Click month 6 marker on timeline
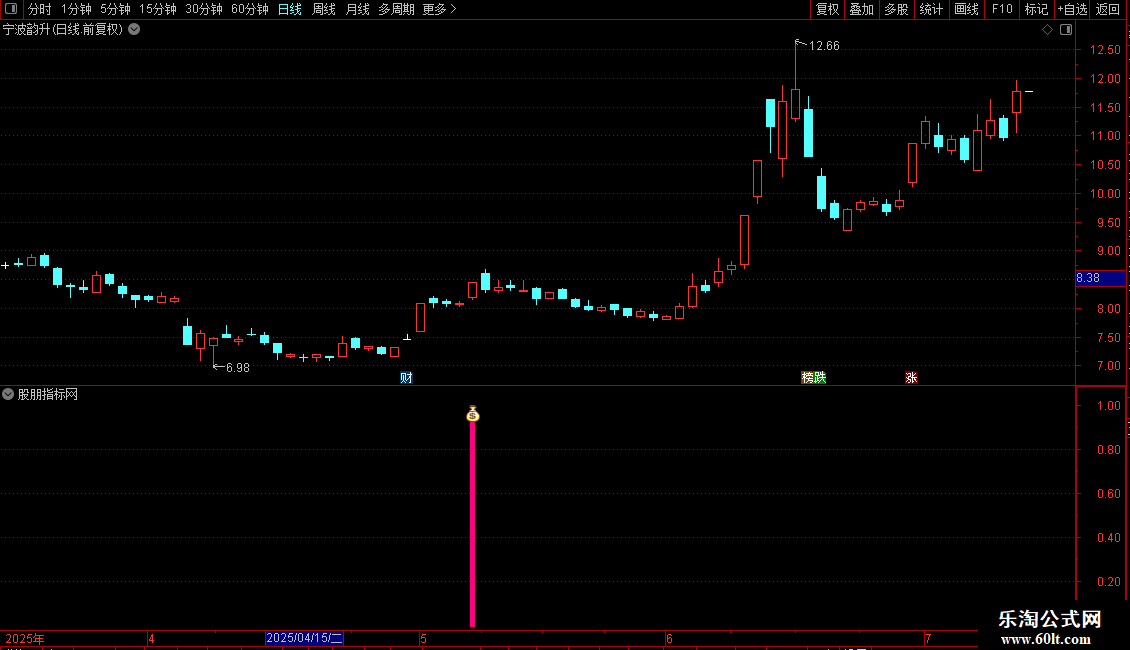The width and height of the screenshot is (1130, 650). click(669, 638)
